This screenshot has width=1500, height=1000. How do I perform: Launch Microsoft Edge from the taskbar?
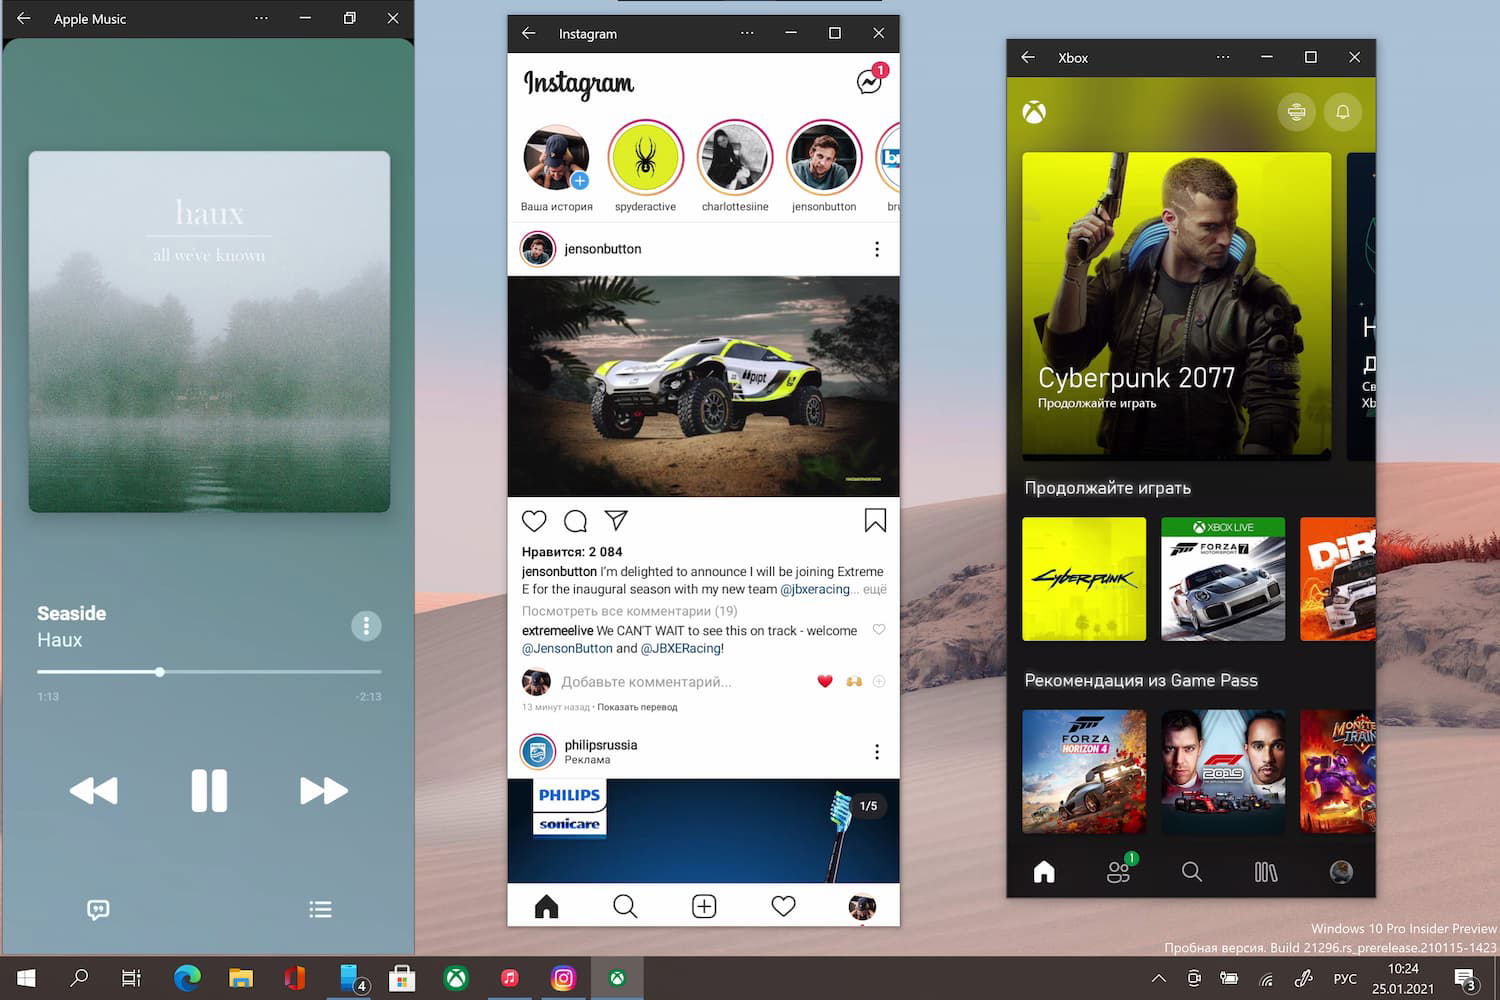click(x=187, y=978)
